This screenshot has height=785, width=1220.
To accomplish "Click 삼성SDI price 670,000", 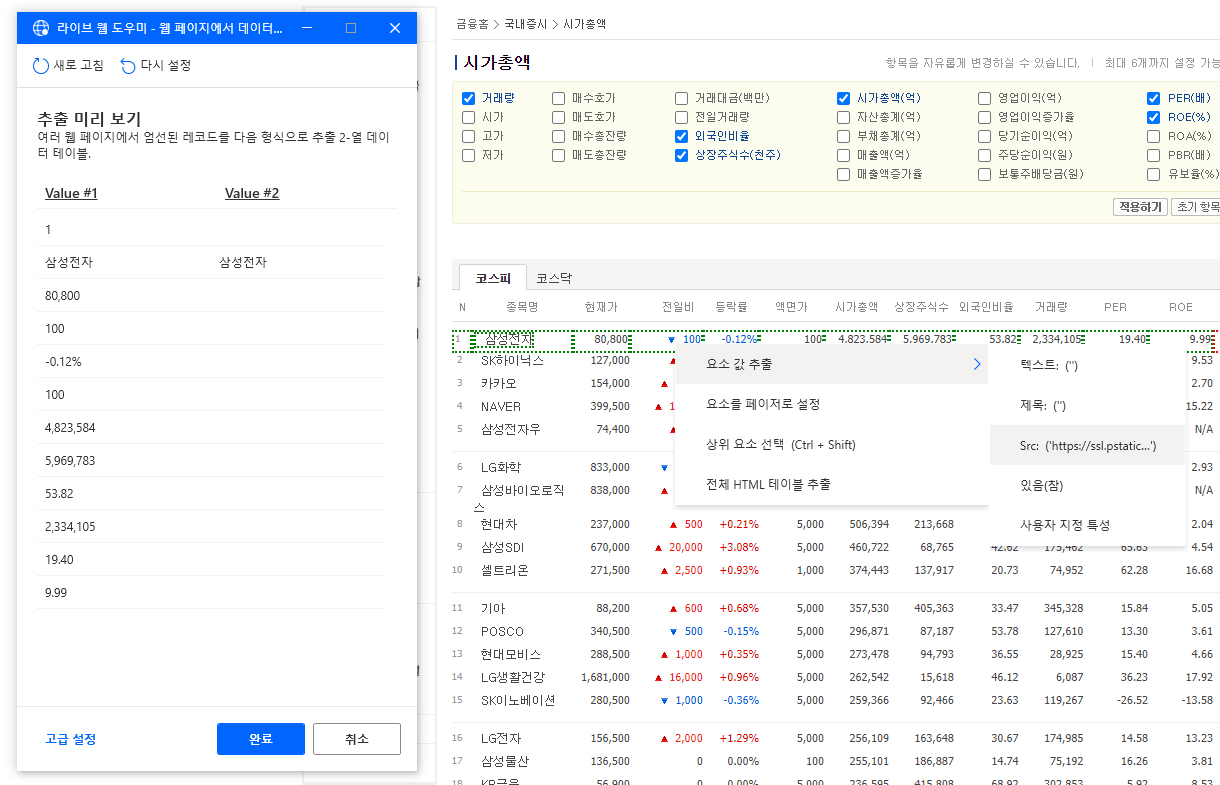I will coord(608,547).
